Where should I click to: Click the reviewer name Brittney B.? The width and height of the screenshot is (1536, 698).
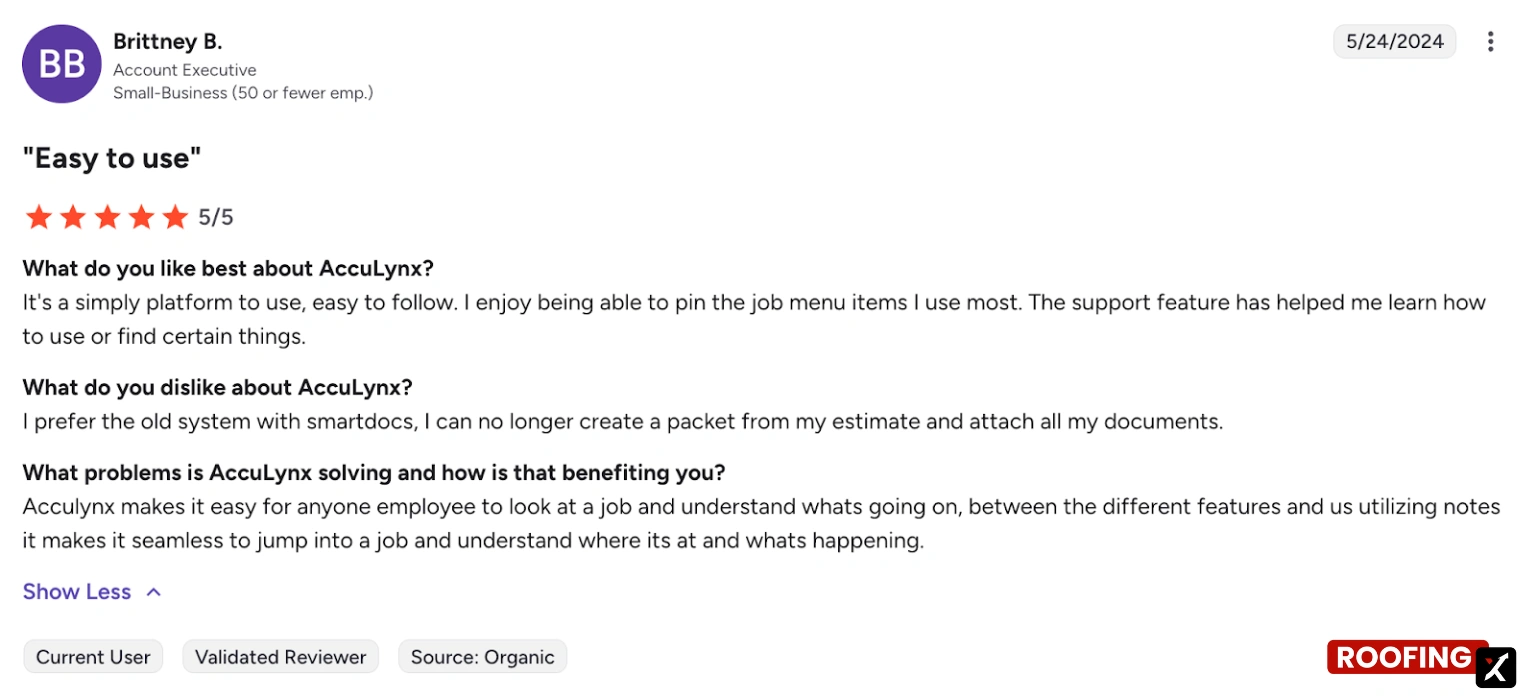tap(167, 41)
